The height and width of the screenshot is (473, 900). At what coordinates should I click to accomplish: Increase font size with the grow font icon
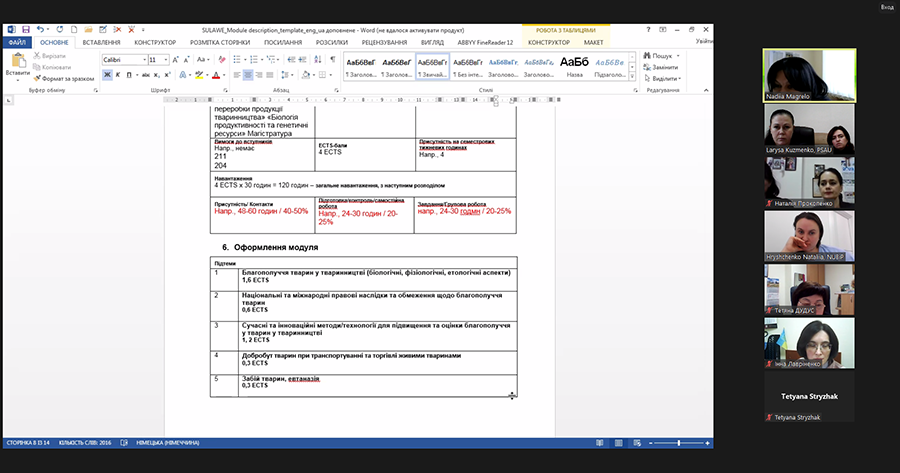pos(175,60)
